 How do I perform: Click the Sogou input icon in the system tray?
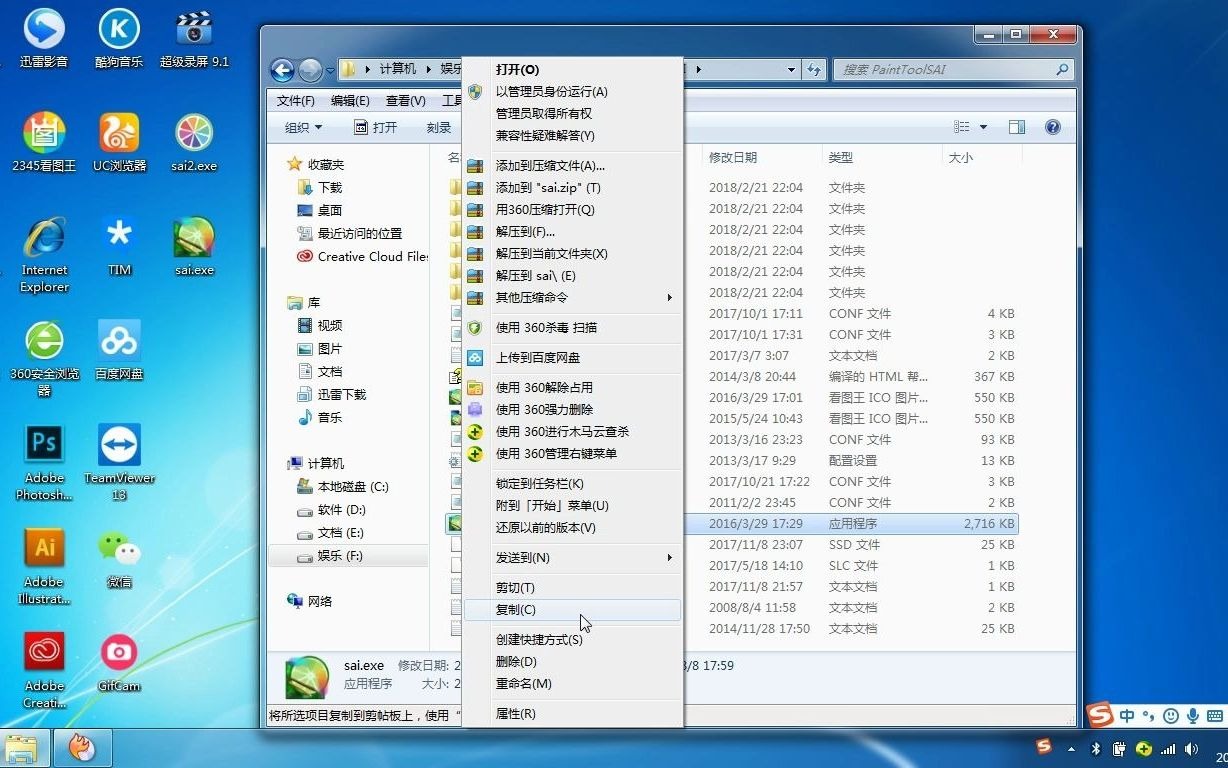[x=1102, y=716]
